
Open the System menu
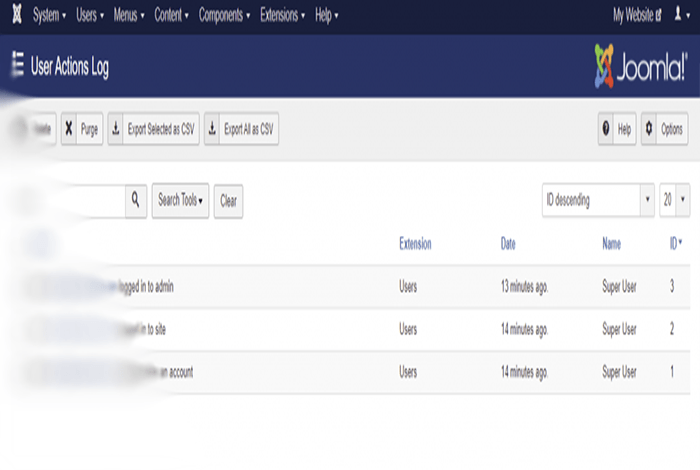(x=49, y=16)
